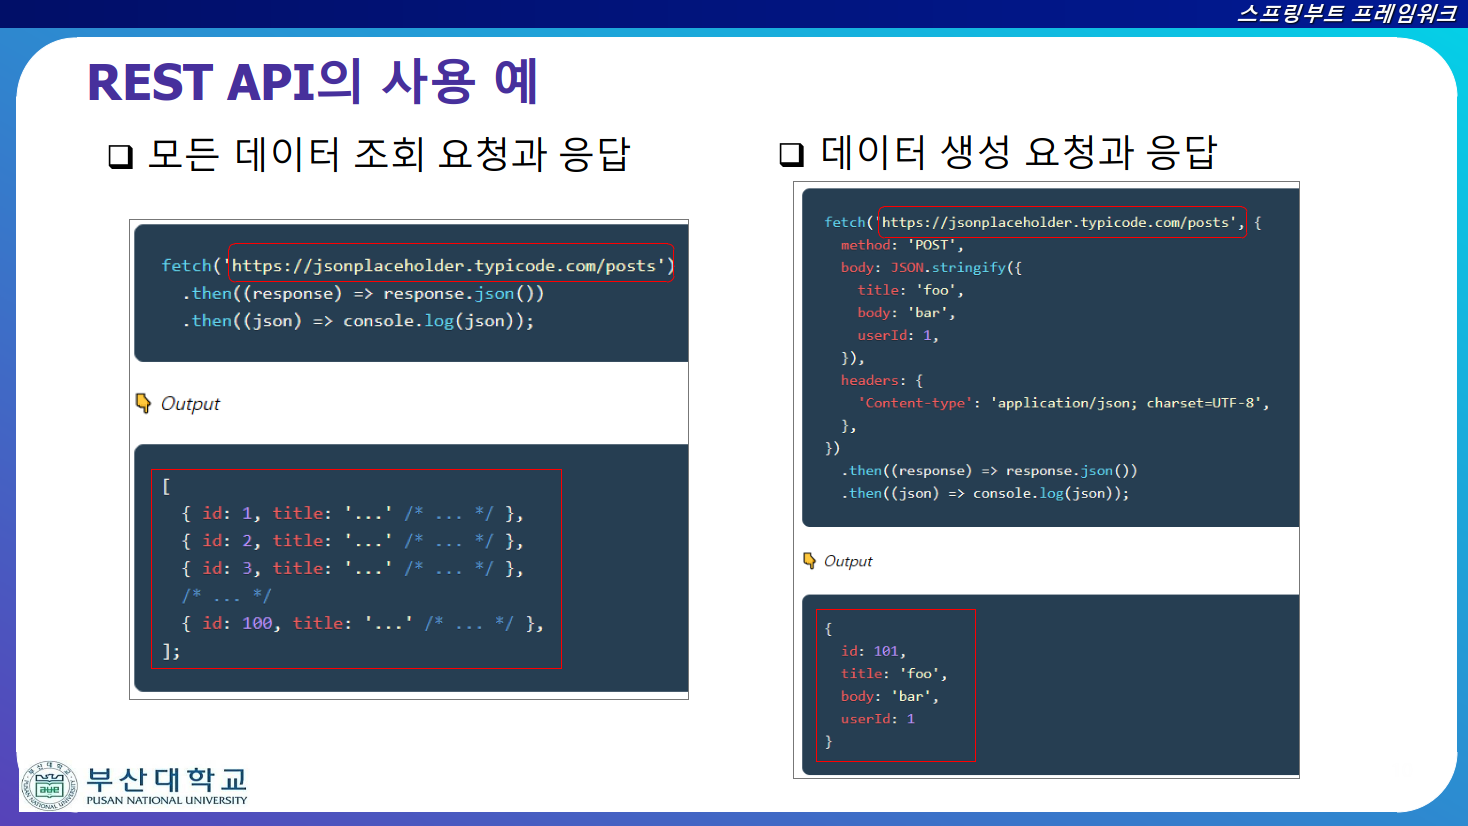The image size is (1468, 826).
Task: Click the posts URL in the left fetch call
Action: (x=449, y=265)
